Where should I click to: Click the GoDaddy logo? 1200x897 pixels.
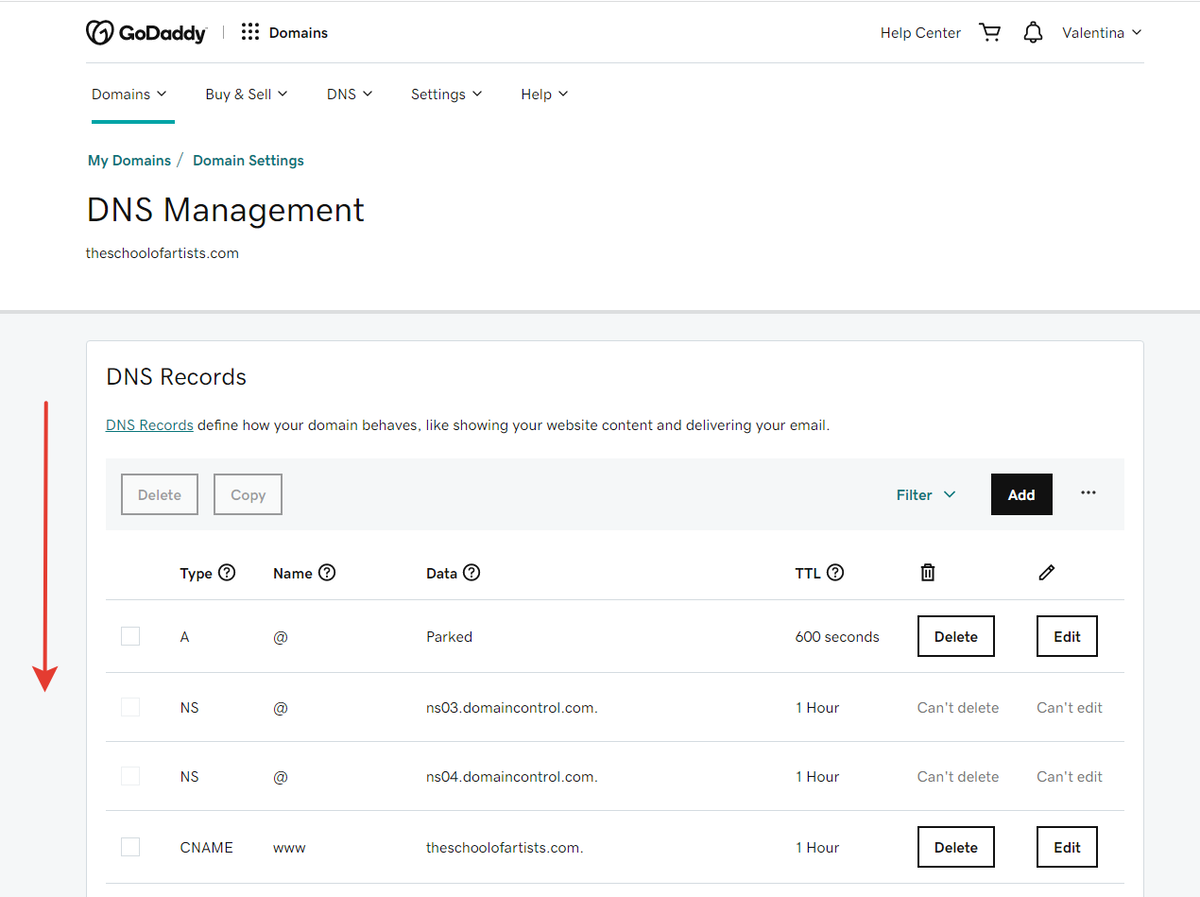[x=146, y=33]
